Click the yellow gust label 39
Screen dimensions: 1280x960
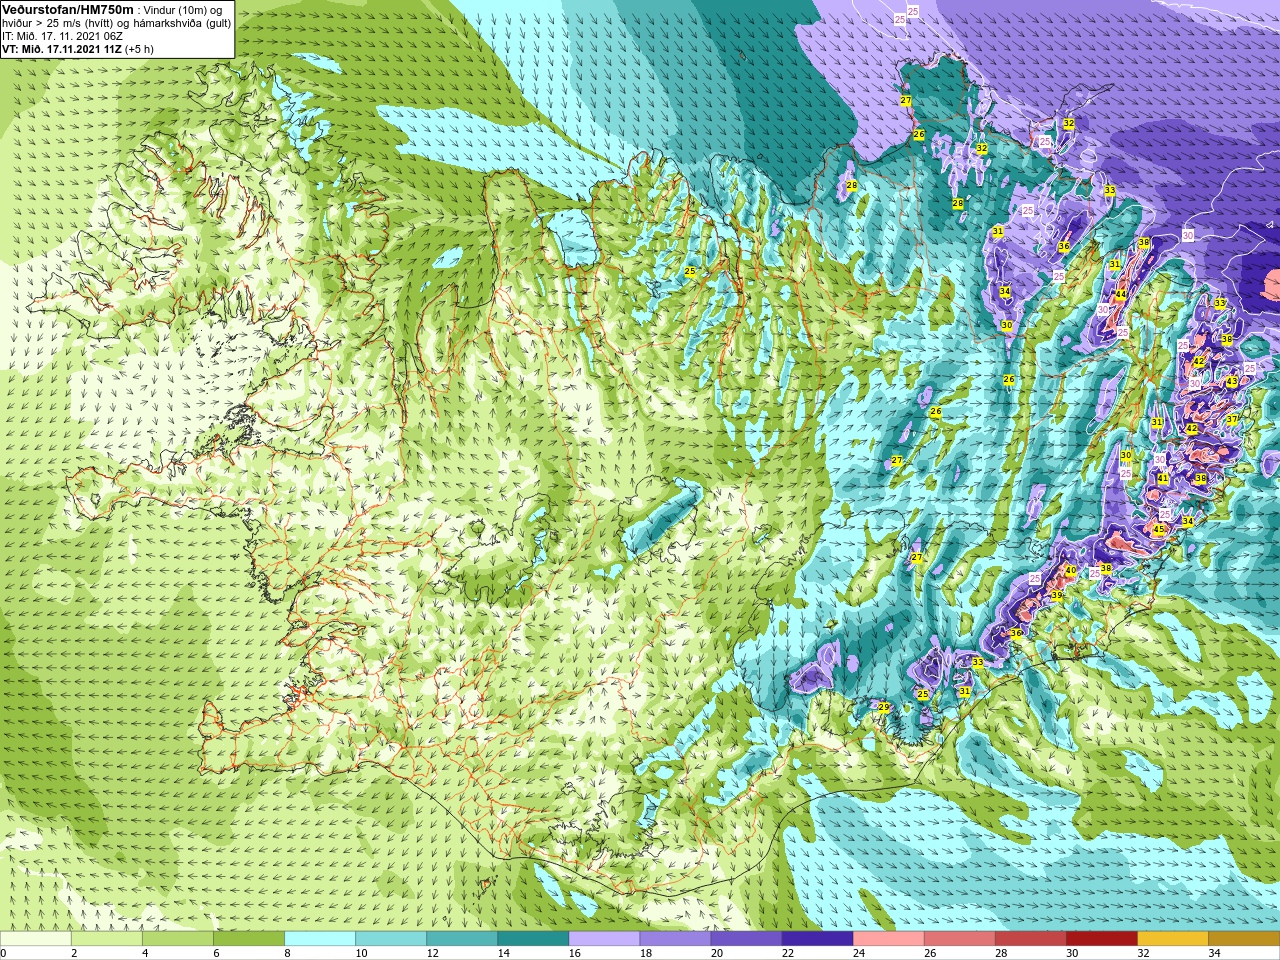[1057, 596]
